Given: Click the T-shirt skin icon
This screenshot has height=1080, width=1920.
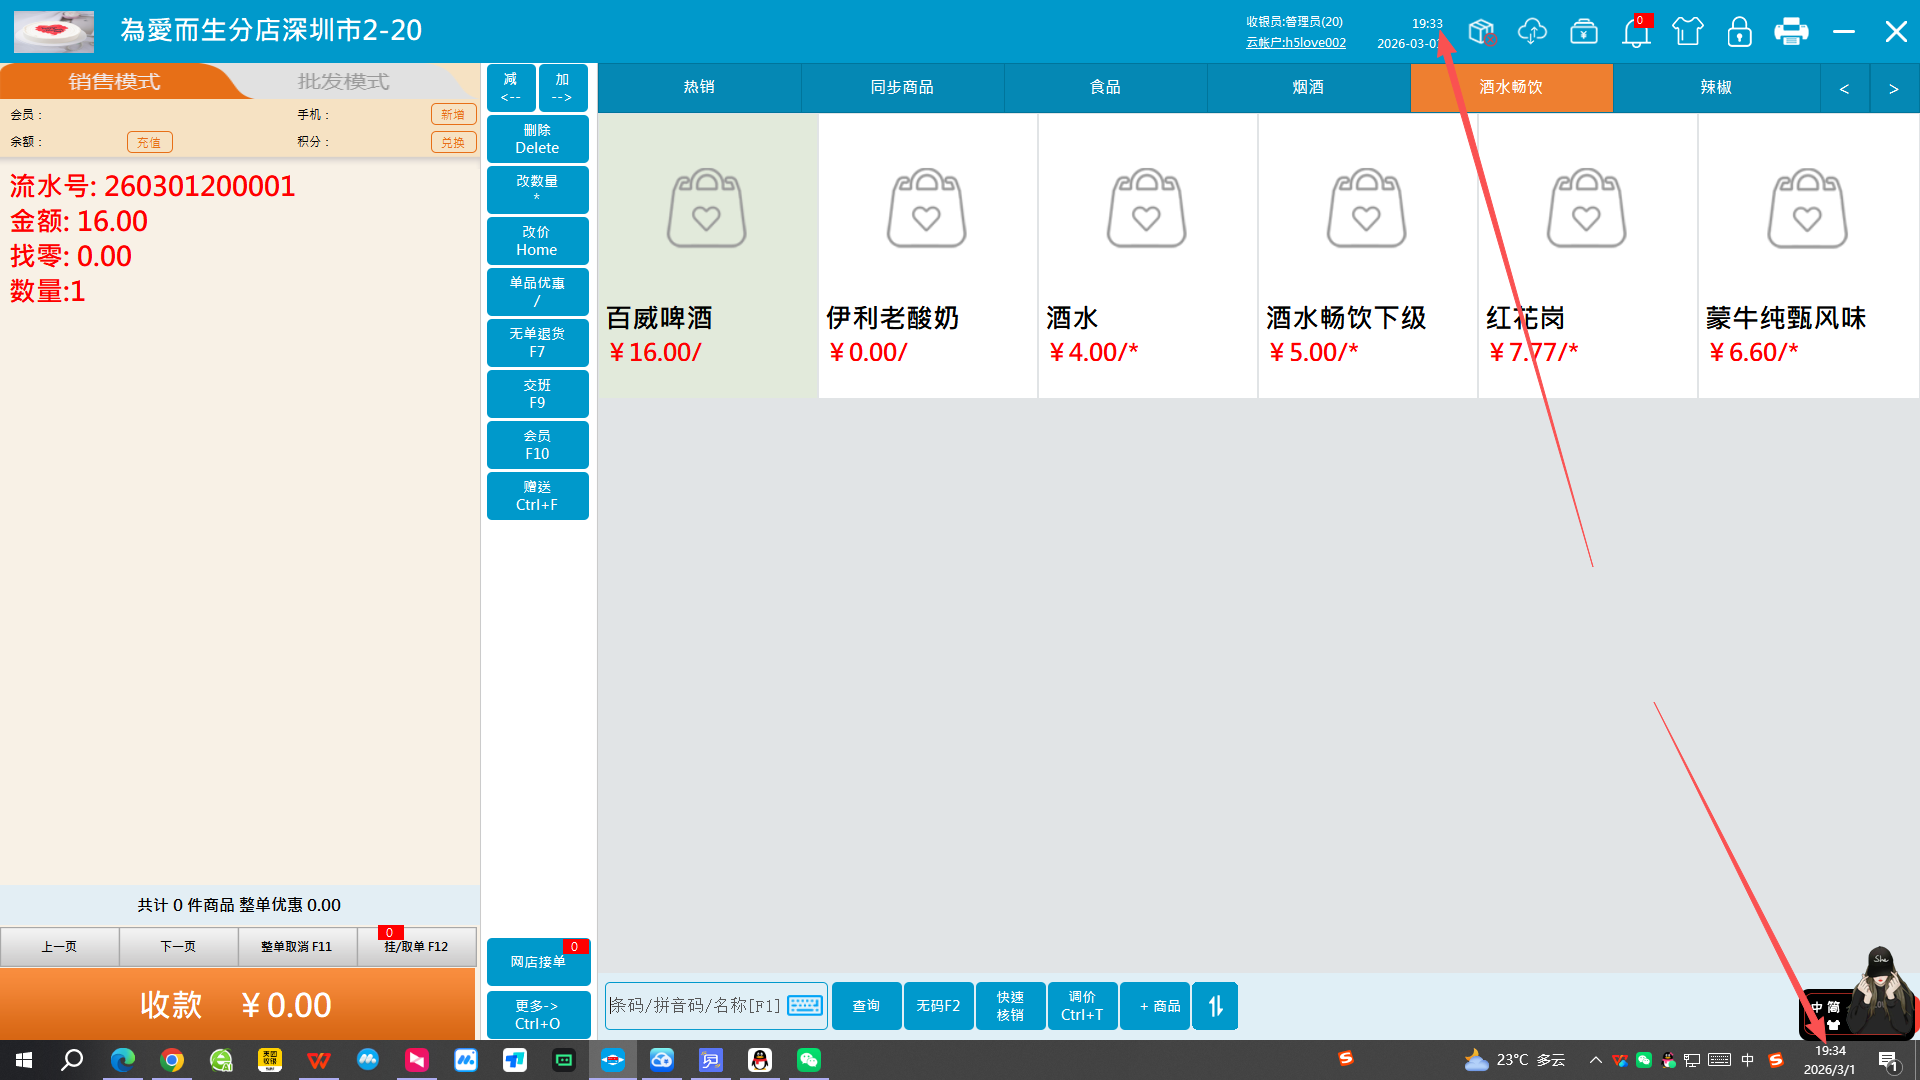Looking at the screenshot, I should point(1688,32).
